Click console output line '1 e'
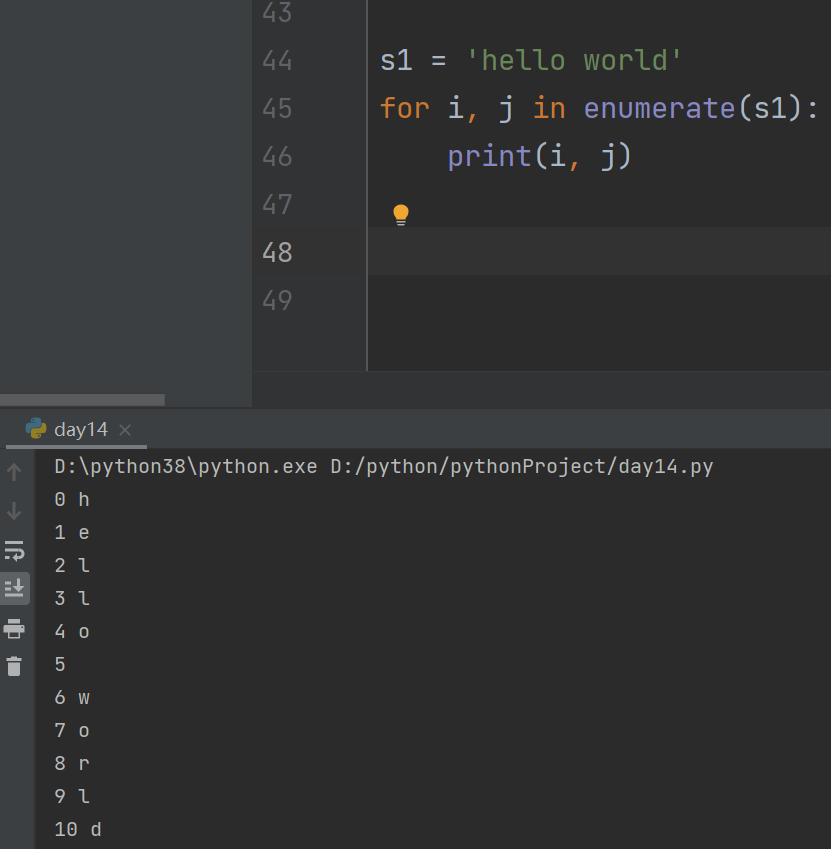The width and height of the screenshot is (831, 849). pyautogui.click(x=72, y=533)
